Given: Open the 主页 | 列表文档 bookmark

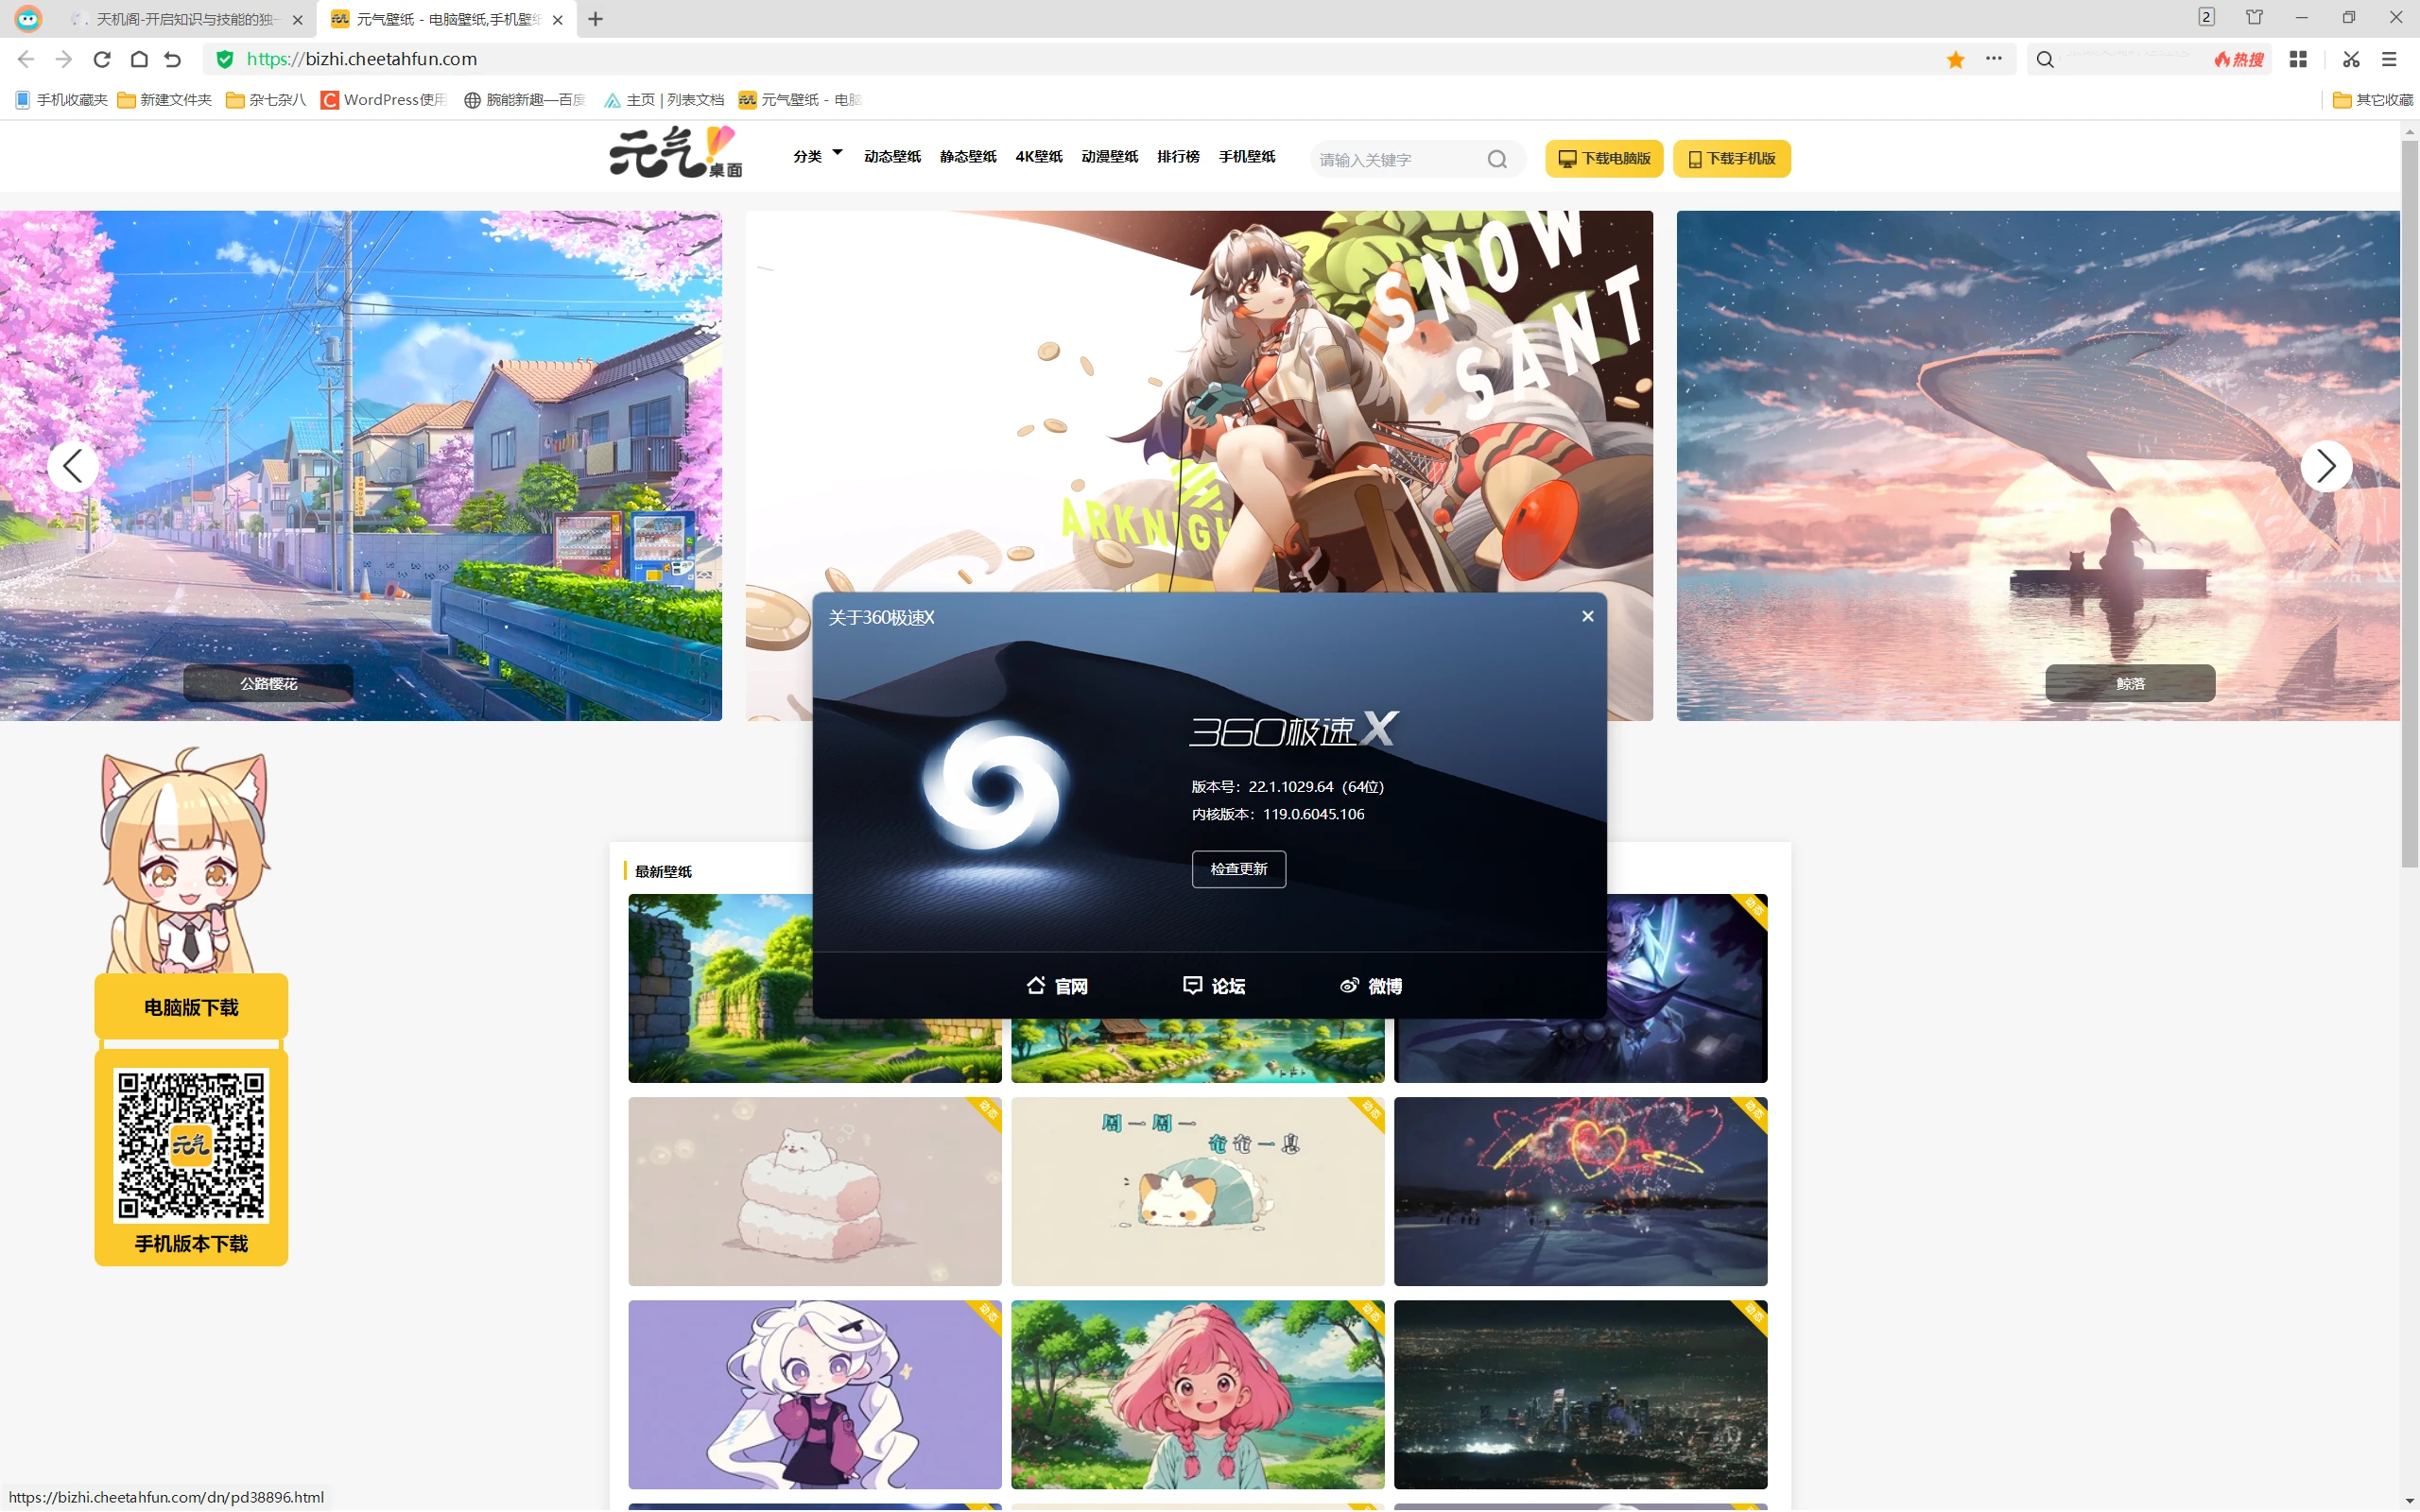Looking at the screenshot, I should point(664,99).
